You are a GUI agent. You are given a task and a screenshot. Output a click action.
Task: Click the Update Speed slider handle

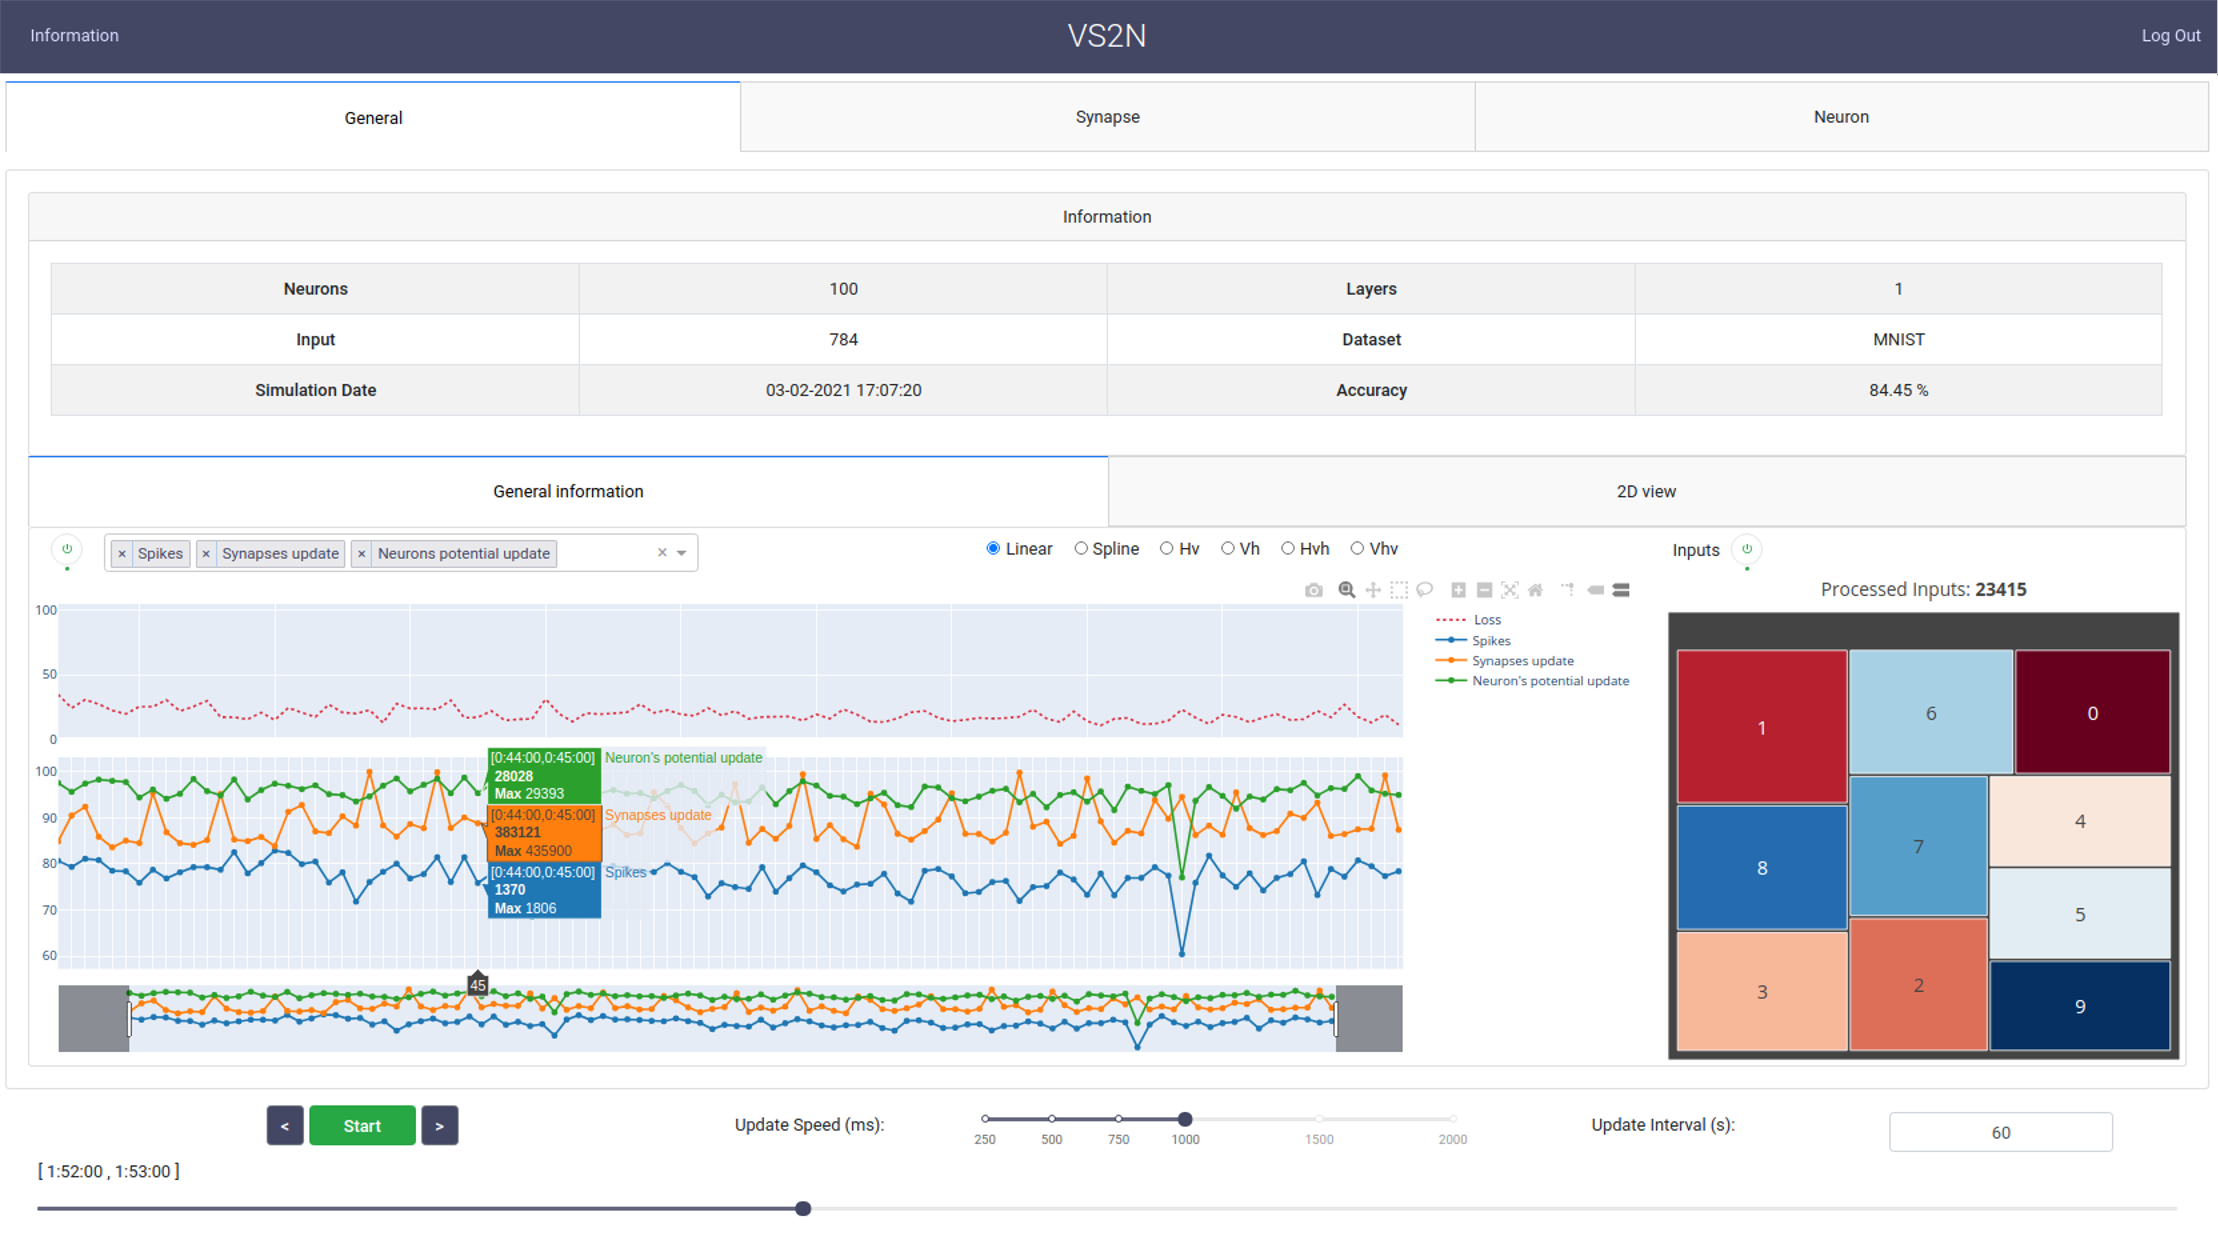tap(1185, 1119)
